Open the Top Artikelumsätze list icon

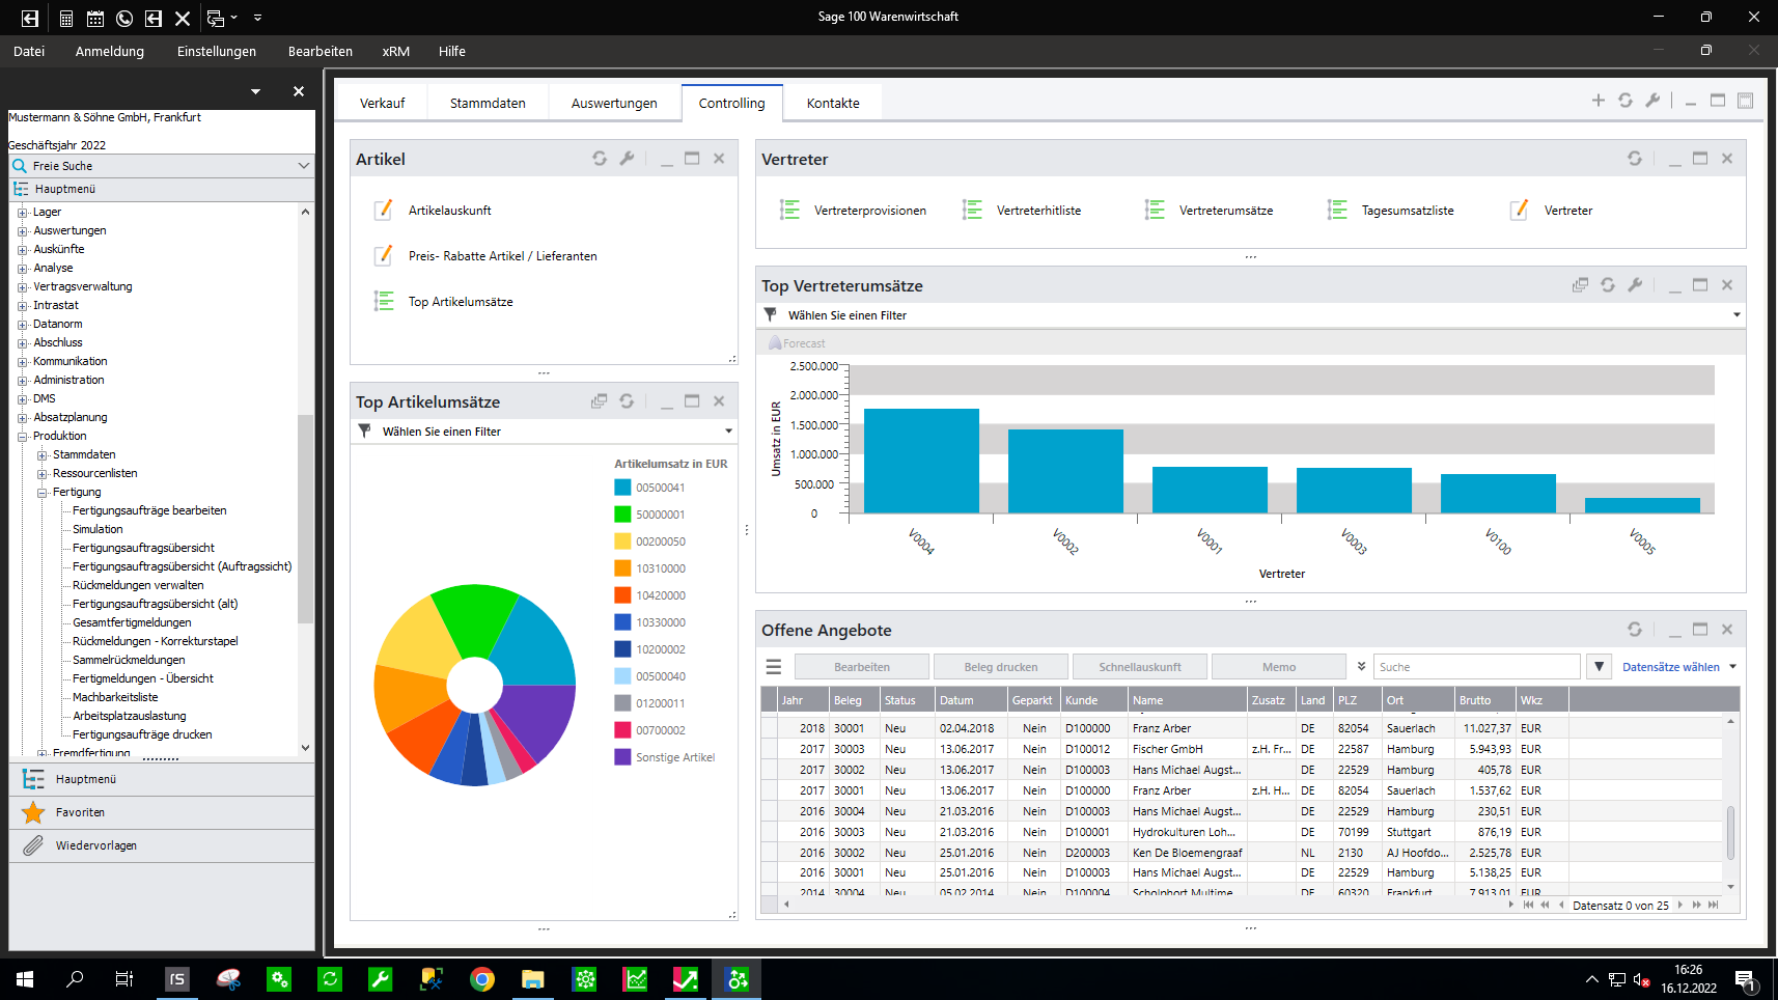point(384,301)
